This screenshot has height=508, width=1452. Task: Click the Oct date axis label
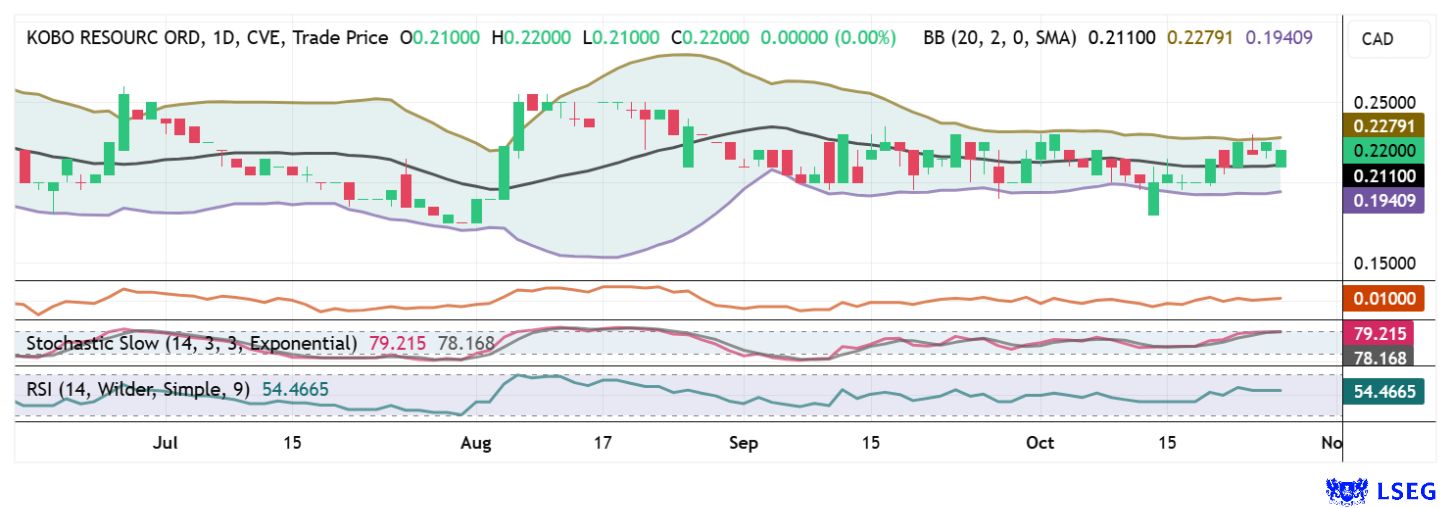(1040, 442)
